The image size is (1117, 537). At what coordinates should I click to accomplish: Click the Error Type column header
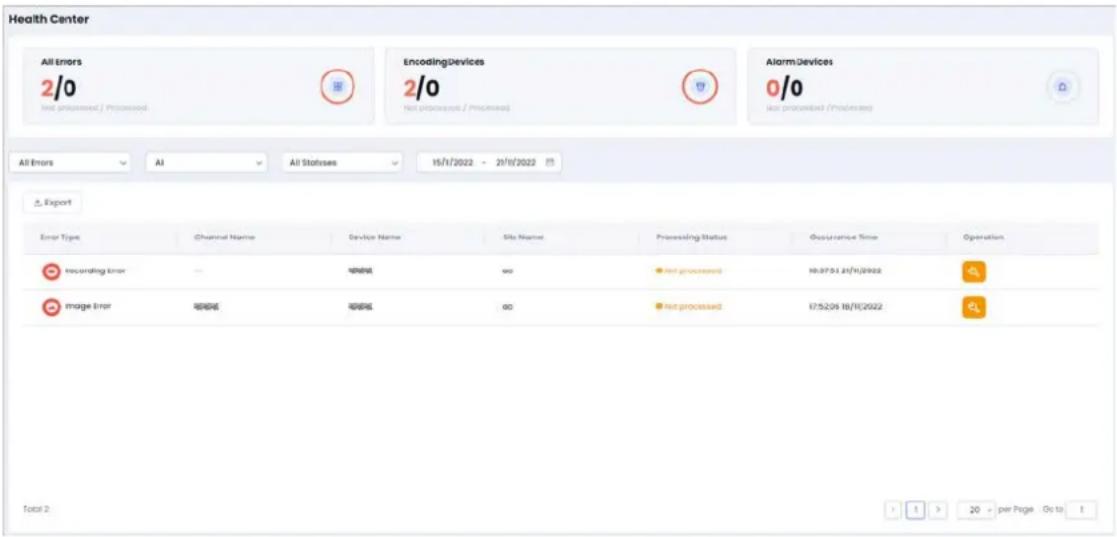(x=60, y=237)
